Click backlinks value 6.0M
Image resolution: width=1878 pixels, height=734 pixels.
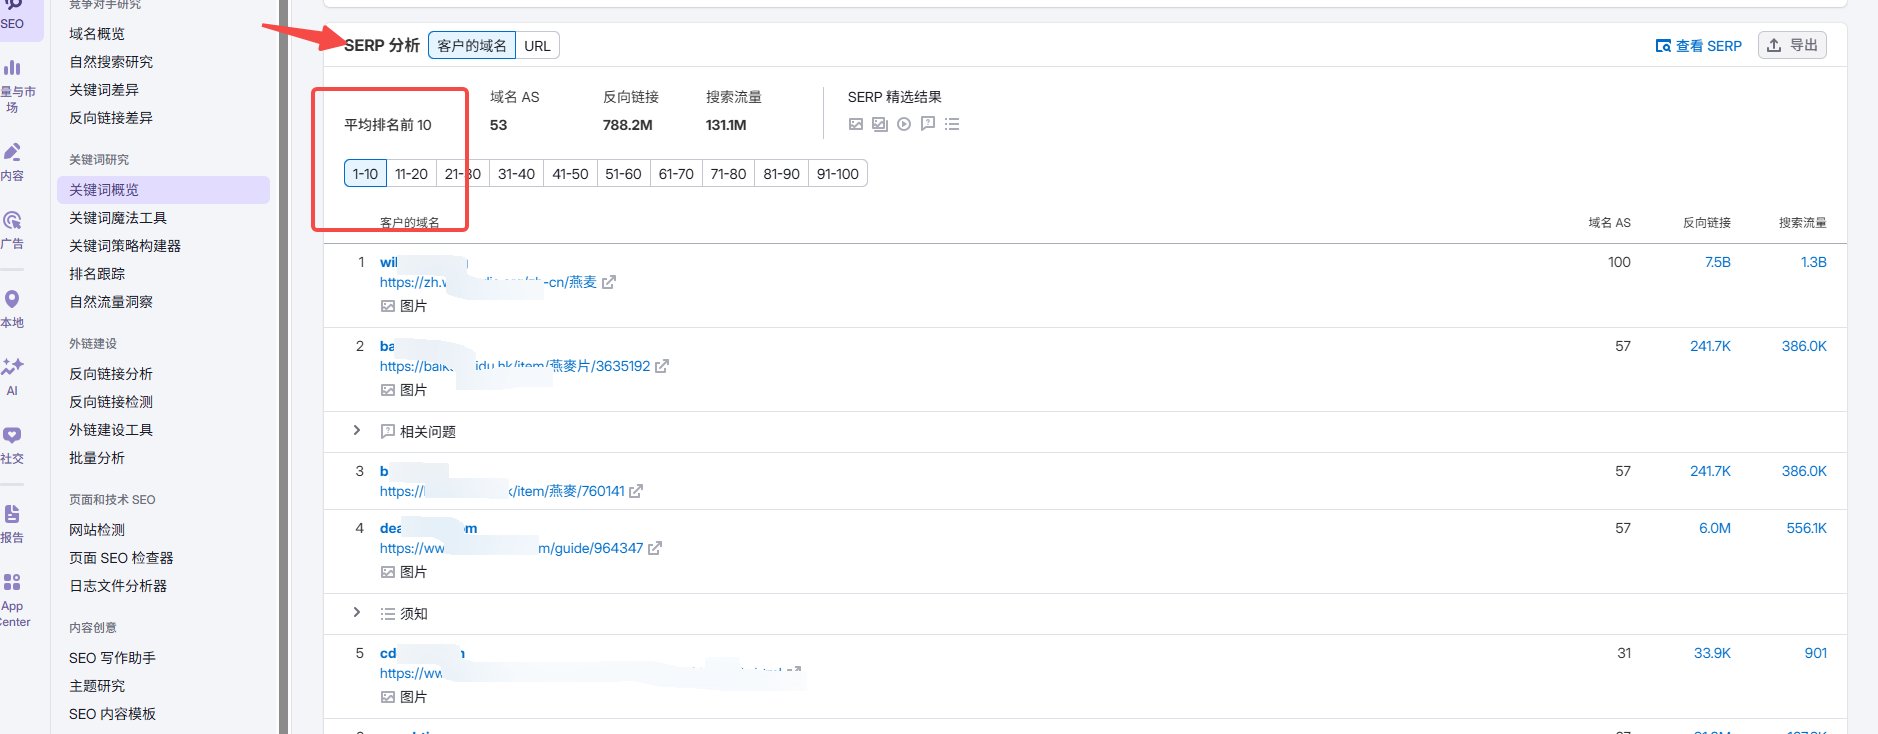pyautogui.click(x=1714, y=528)
